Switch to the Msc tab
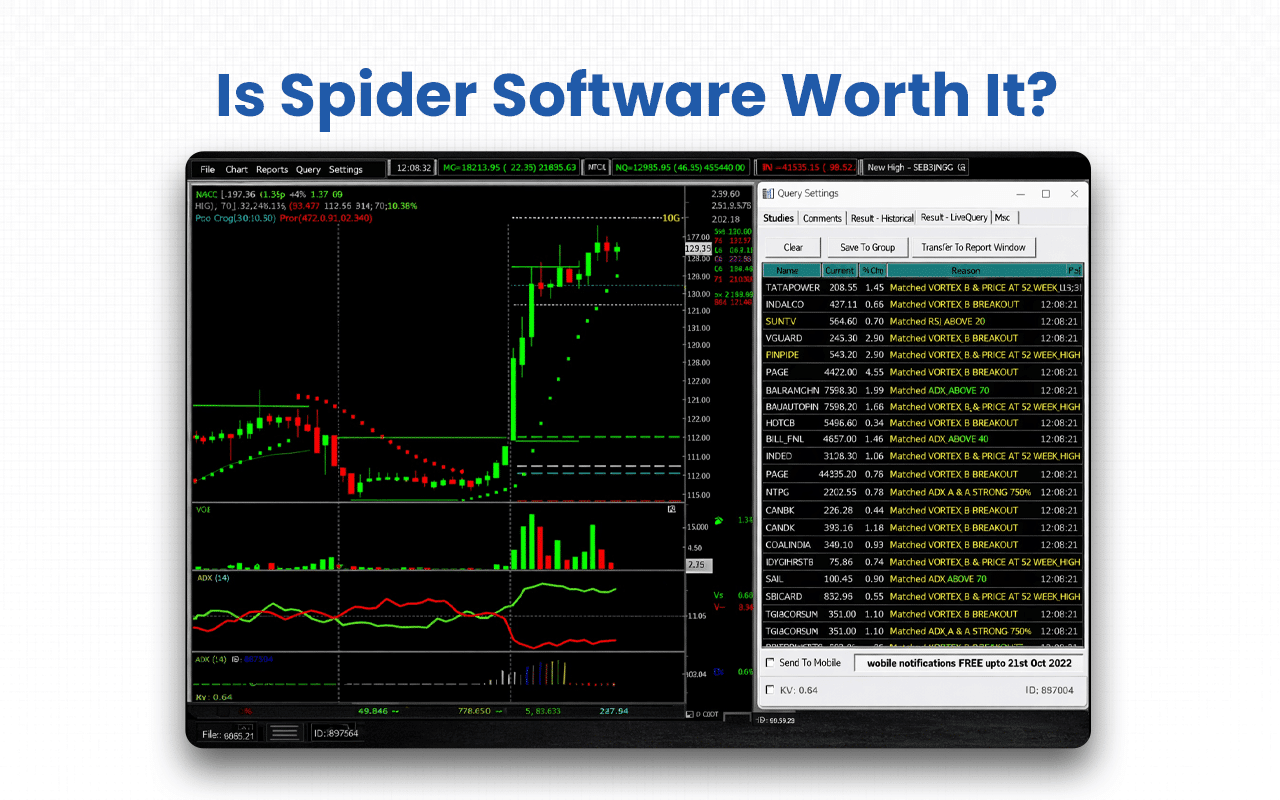 click(x=1002, y=217)
